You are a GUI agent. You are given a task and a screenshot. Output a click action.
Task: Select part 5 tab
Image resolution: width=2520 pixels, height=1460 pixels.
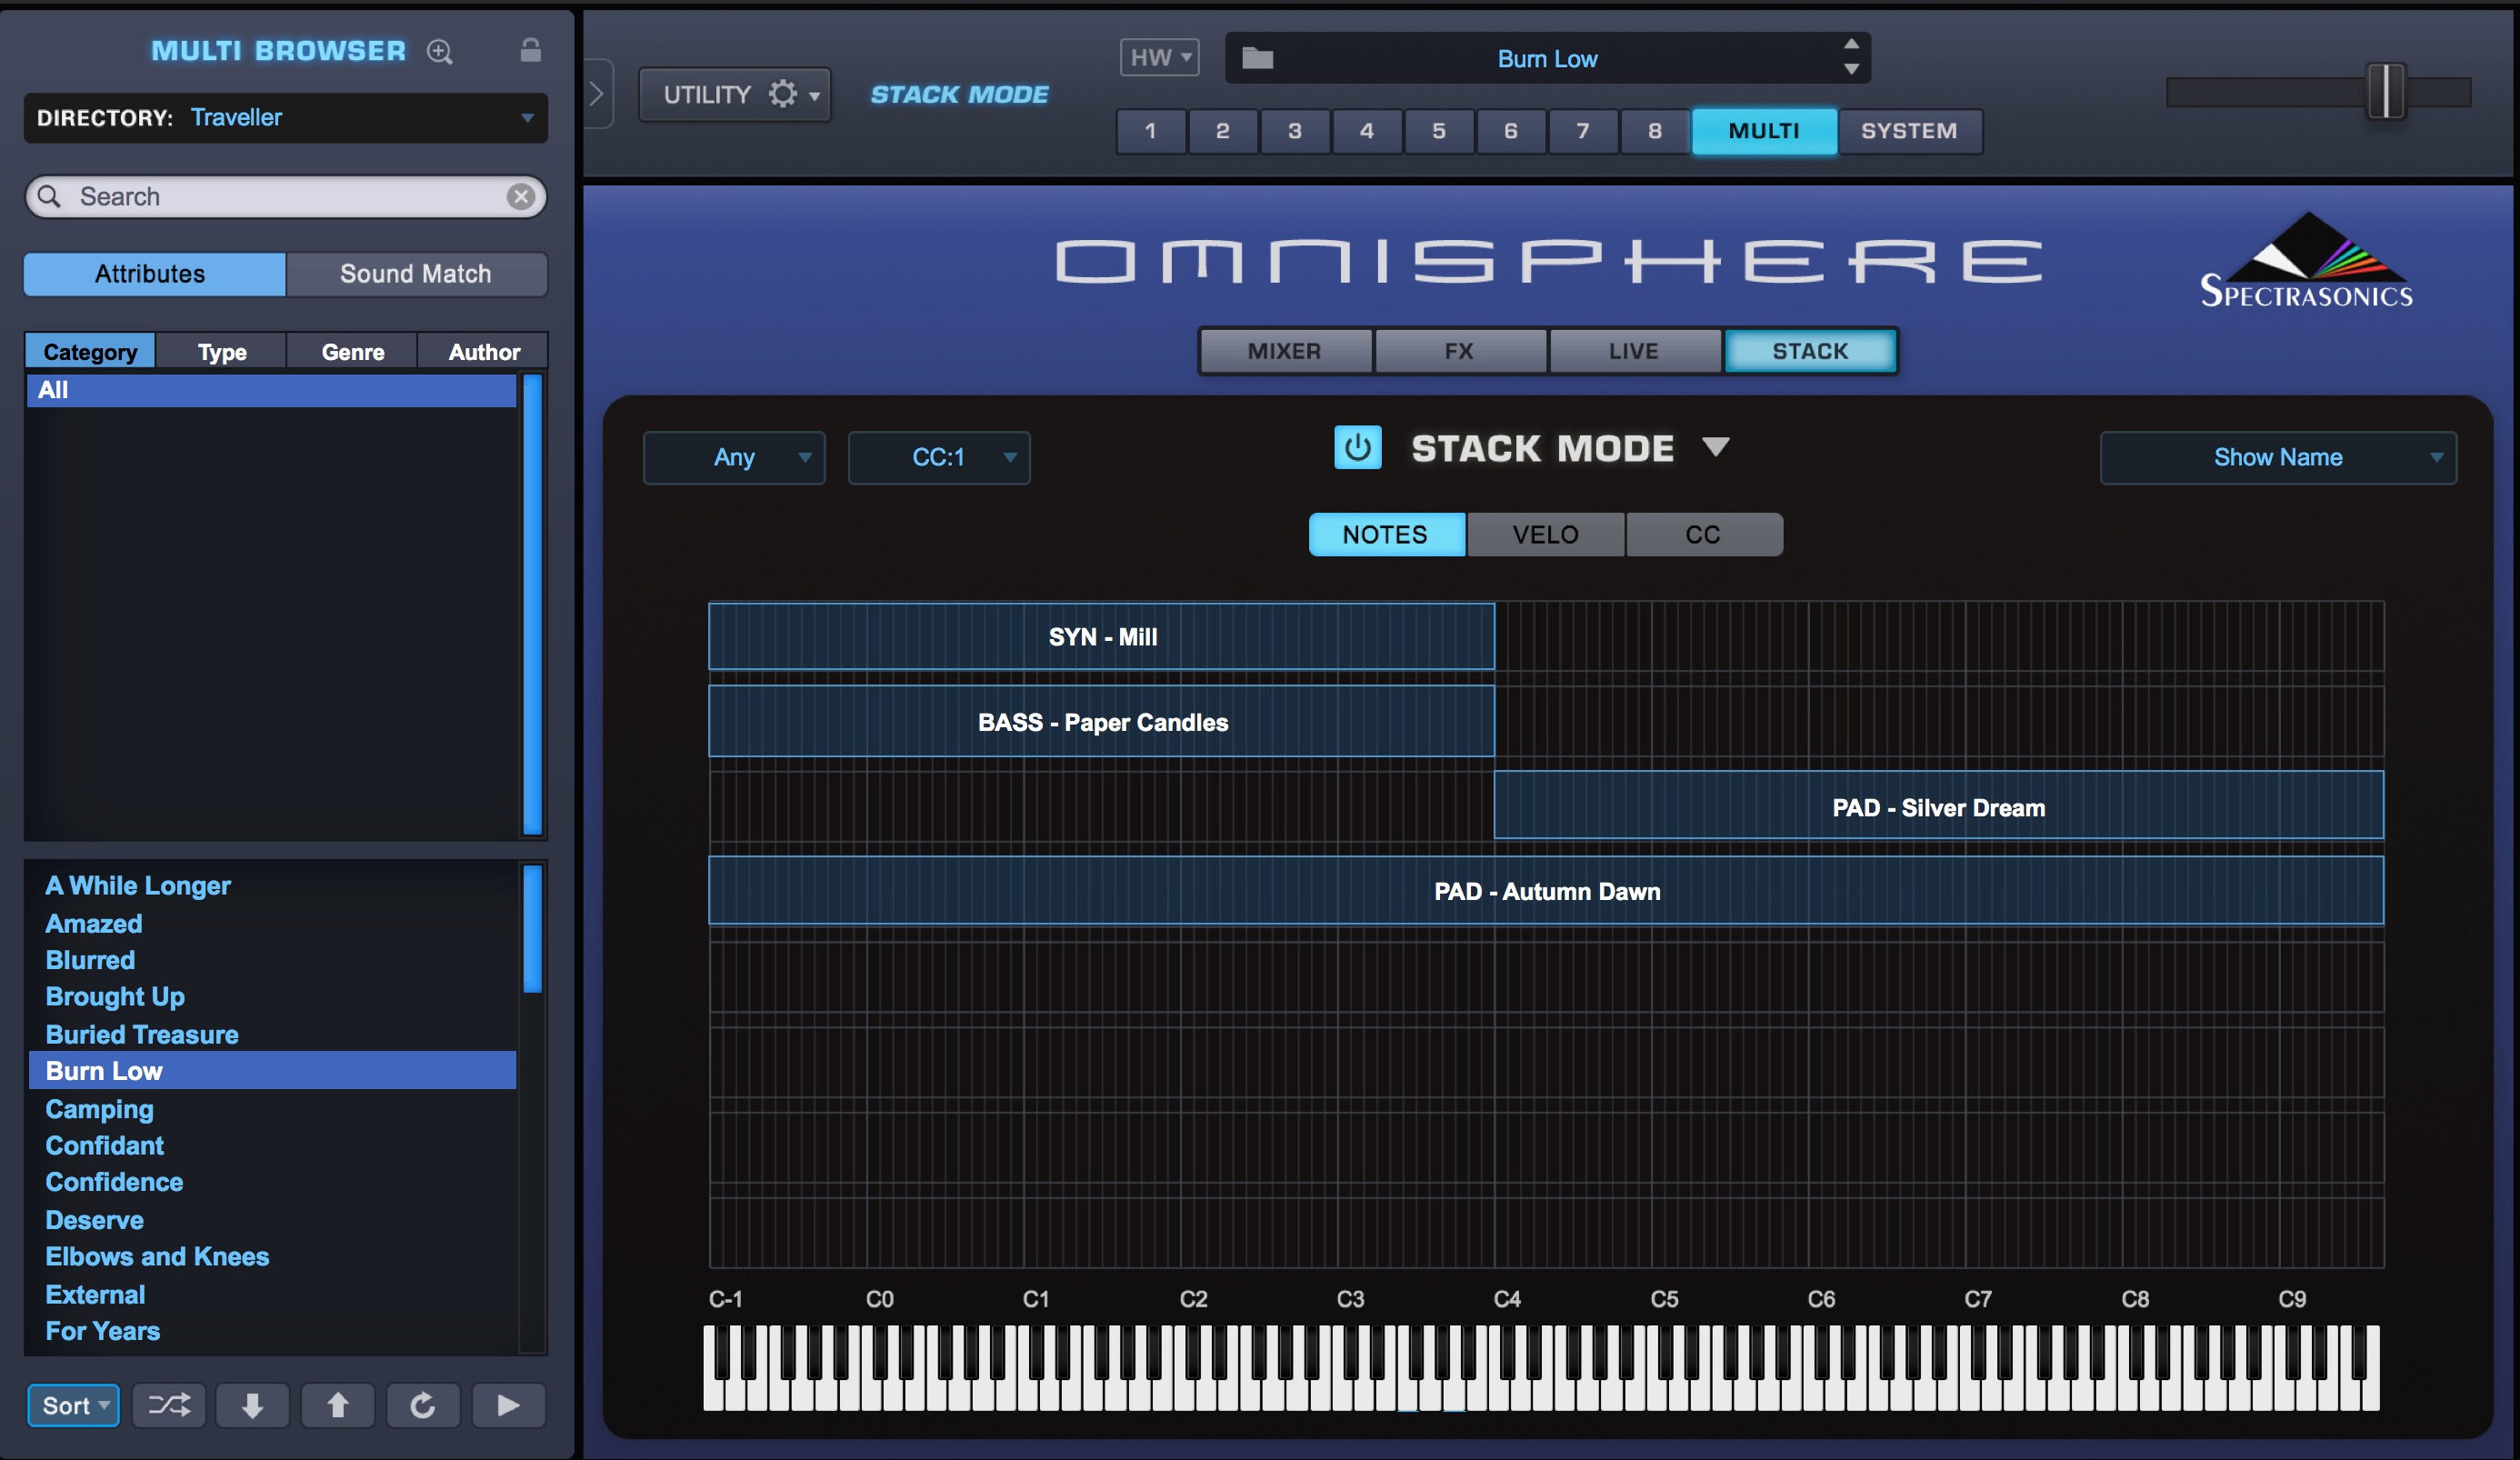[x=1439, y=131]
